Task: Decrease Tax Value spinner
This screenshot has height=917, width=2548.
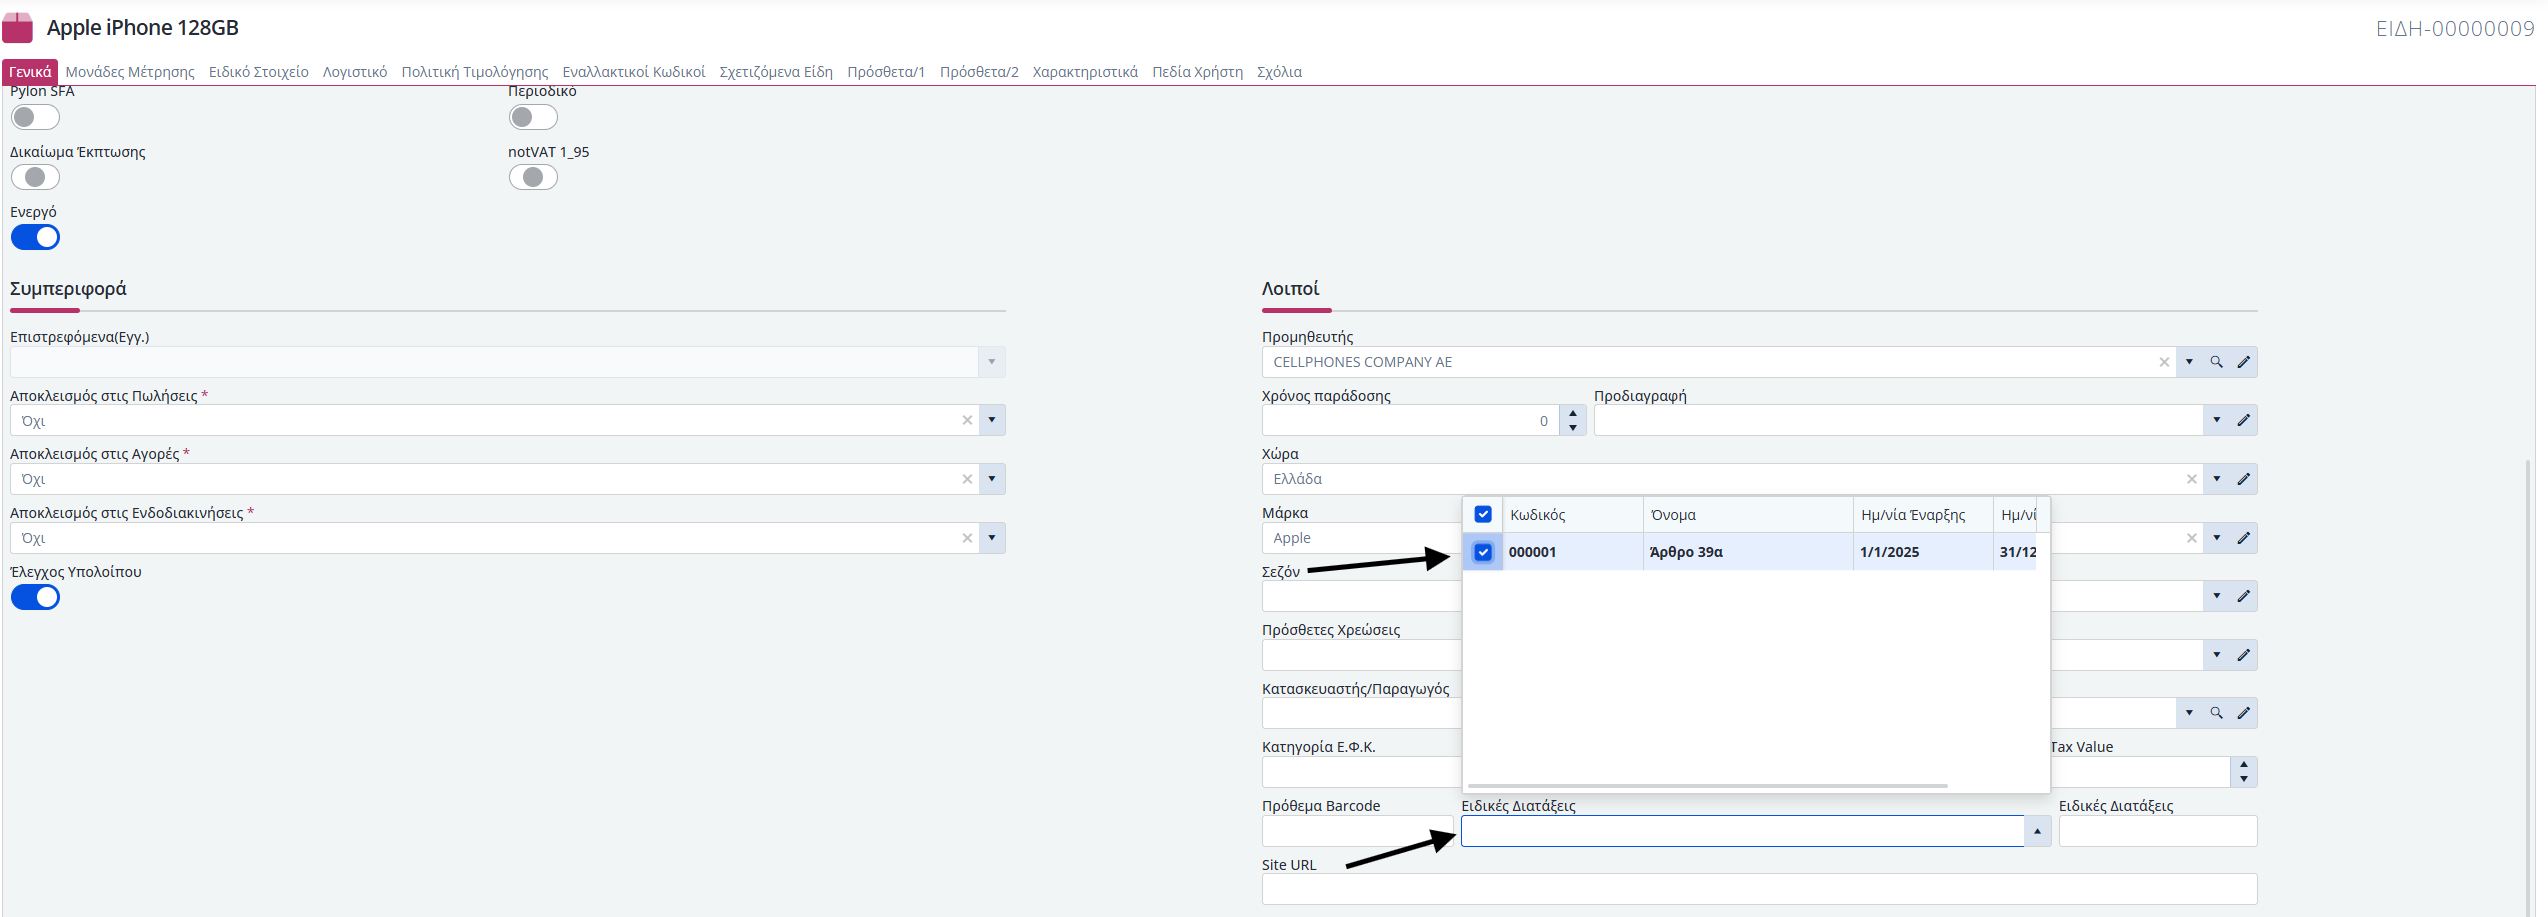Action: click(2244, 779)
